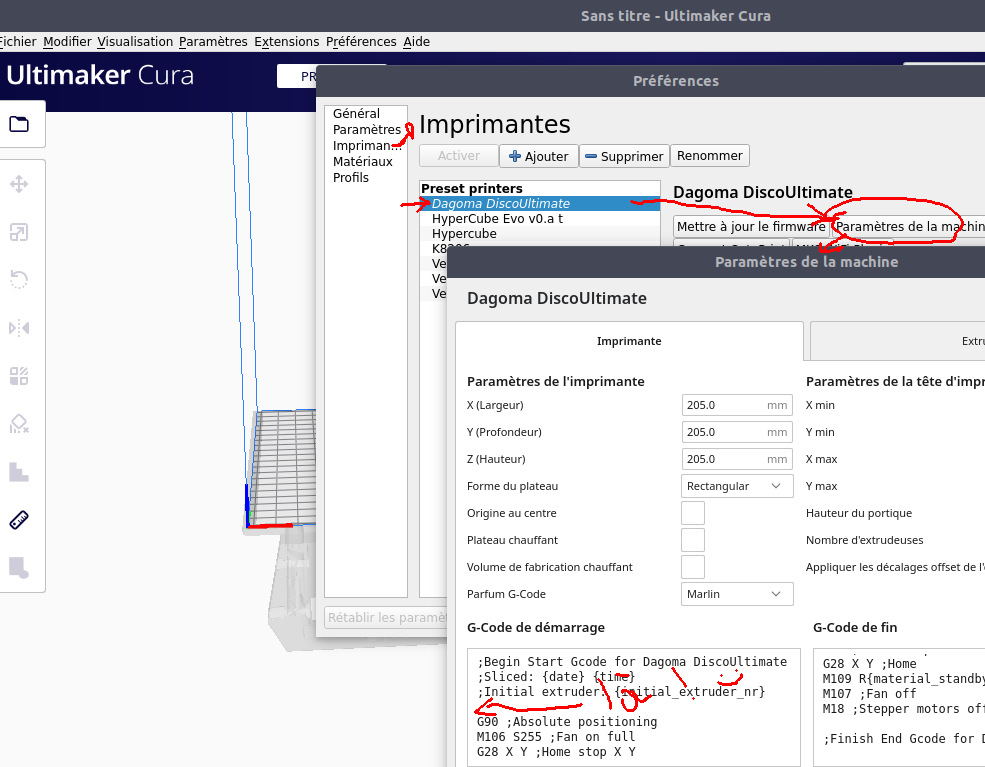Click the G-Code de démarrage label
Screen dimensions: 985x767
[536, 628]
